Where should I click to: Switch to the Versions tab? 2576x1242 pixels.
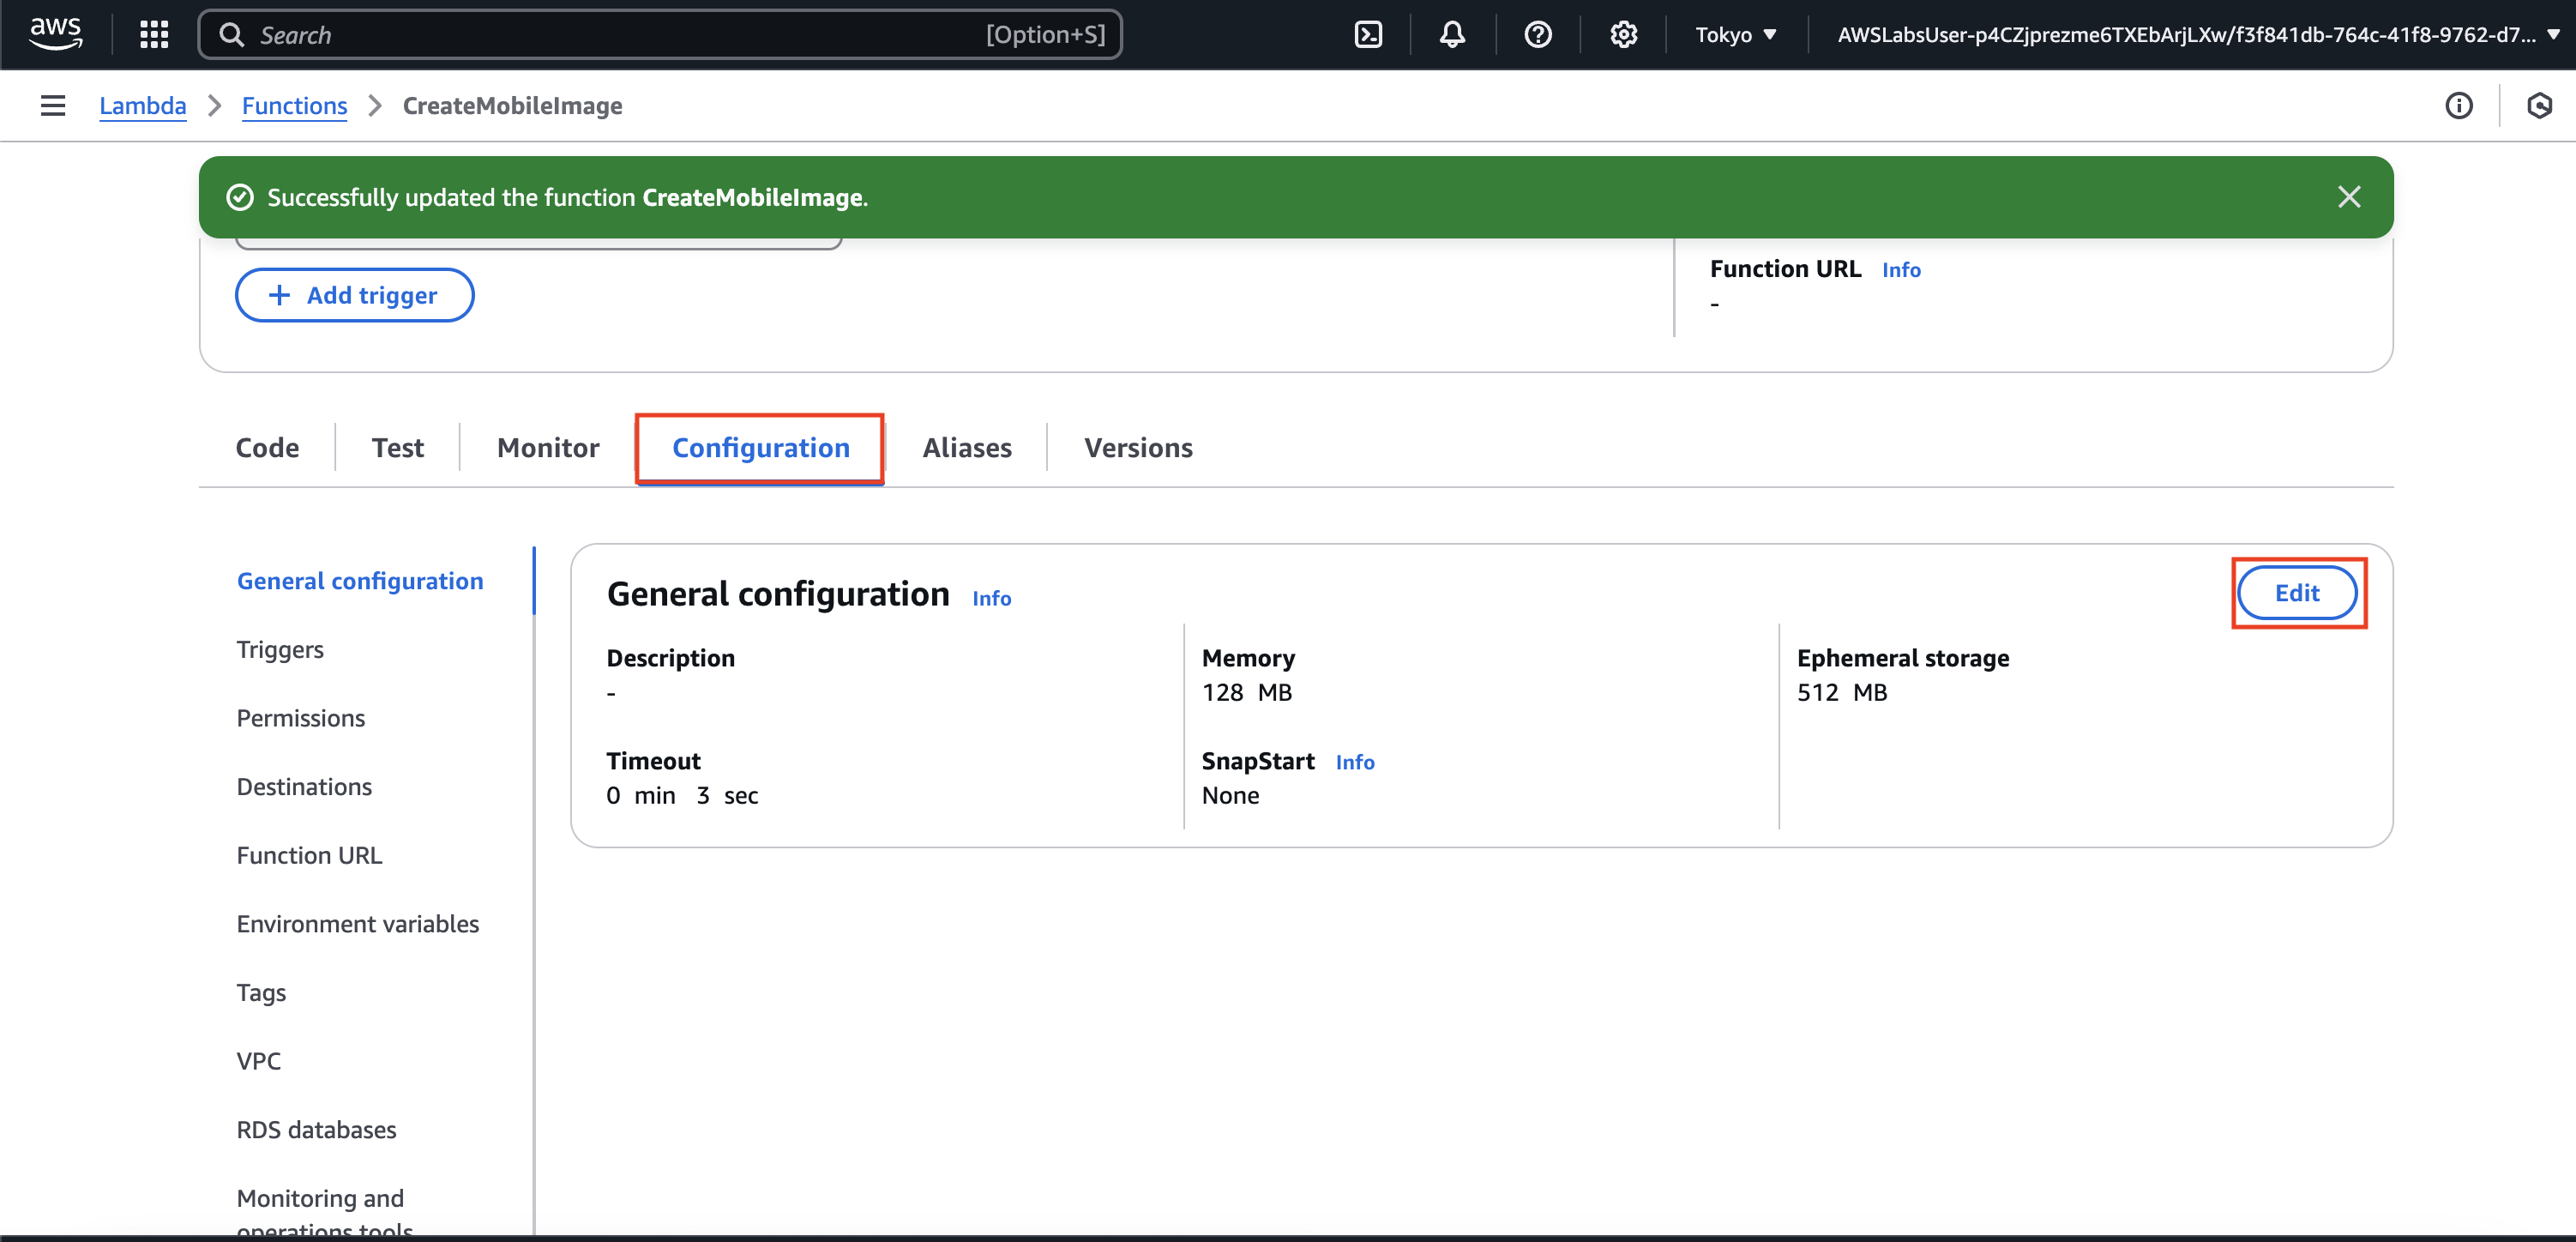pyautogui.click(x=1138, y=447)
